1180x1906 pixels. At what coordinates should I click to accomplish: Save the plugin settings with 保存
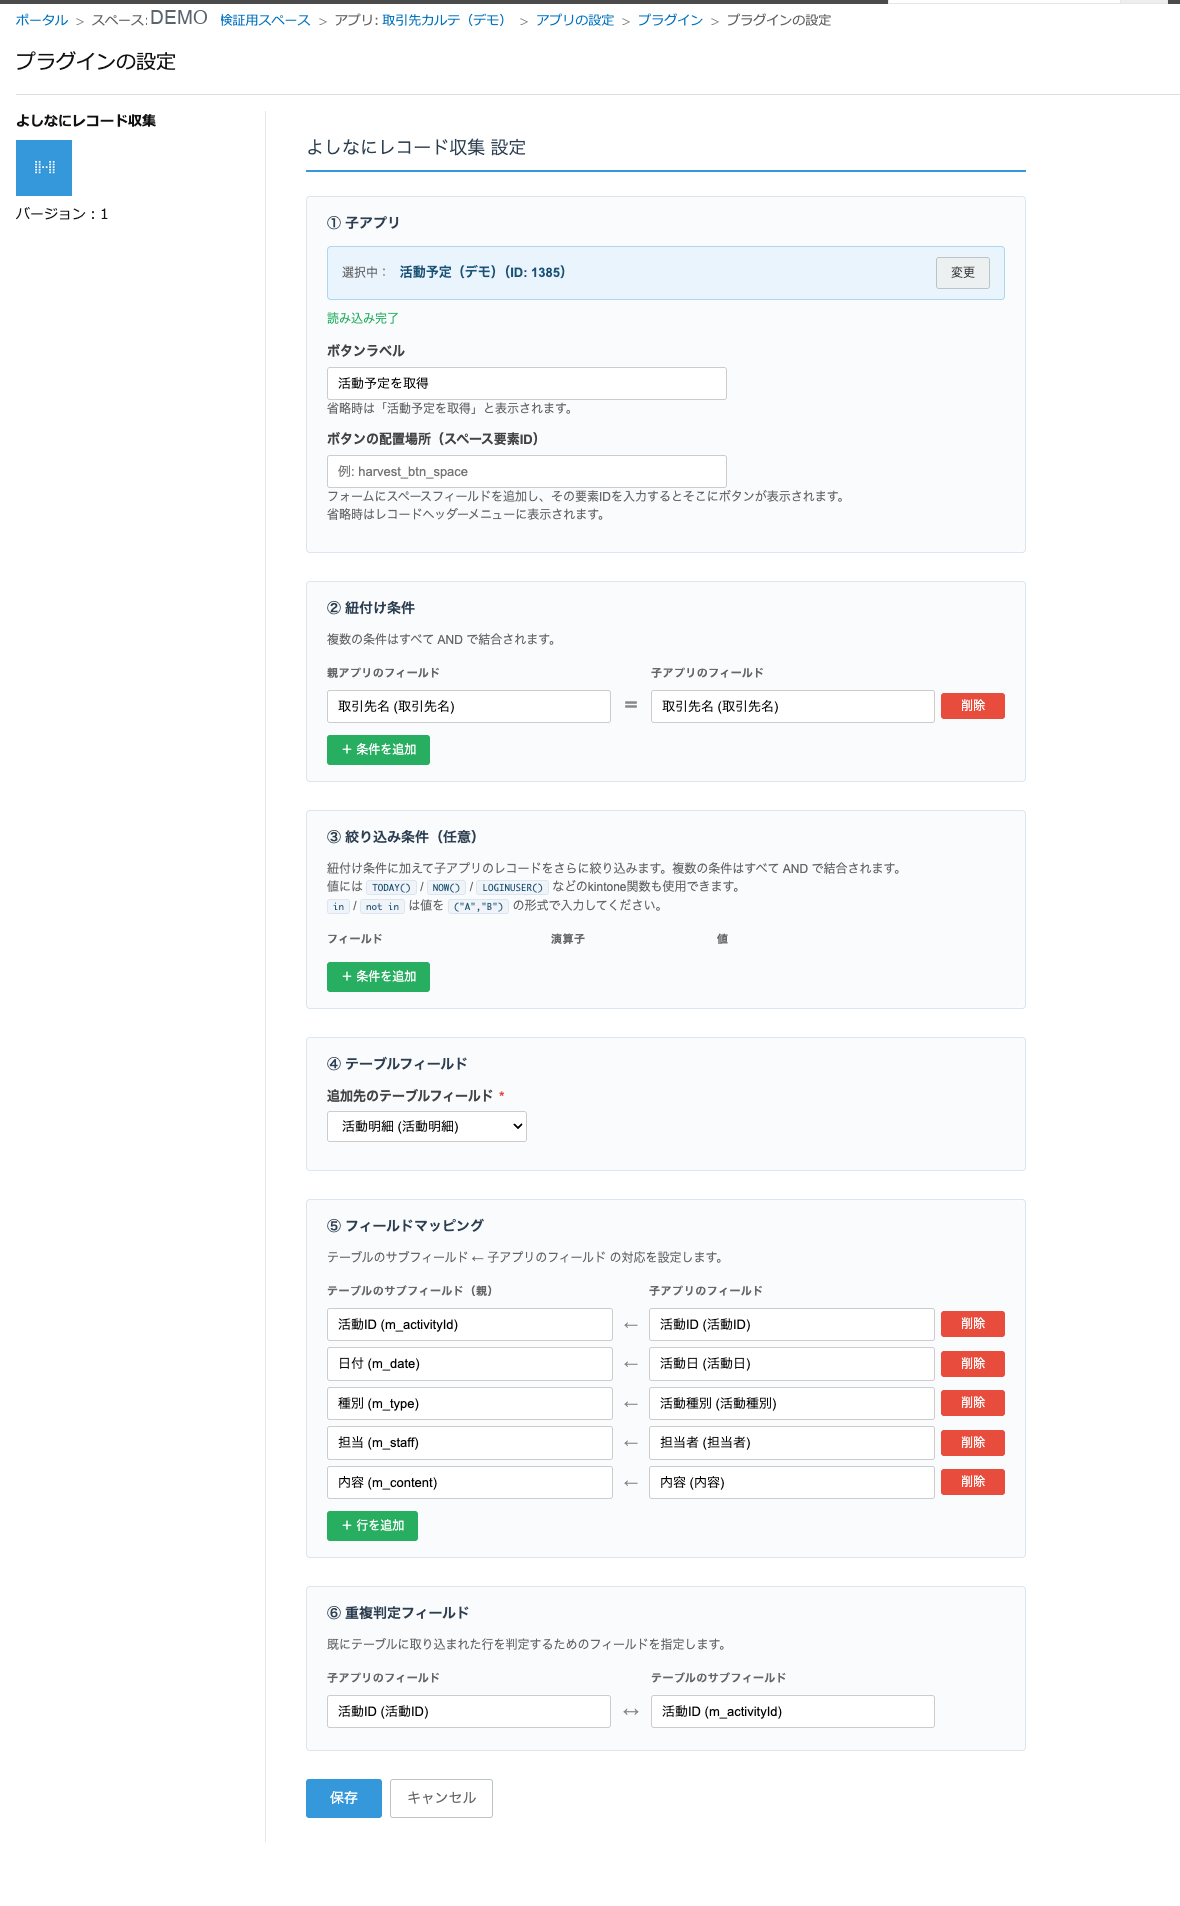click(x=344, y=1798)
